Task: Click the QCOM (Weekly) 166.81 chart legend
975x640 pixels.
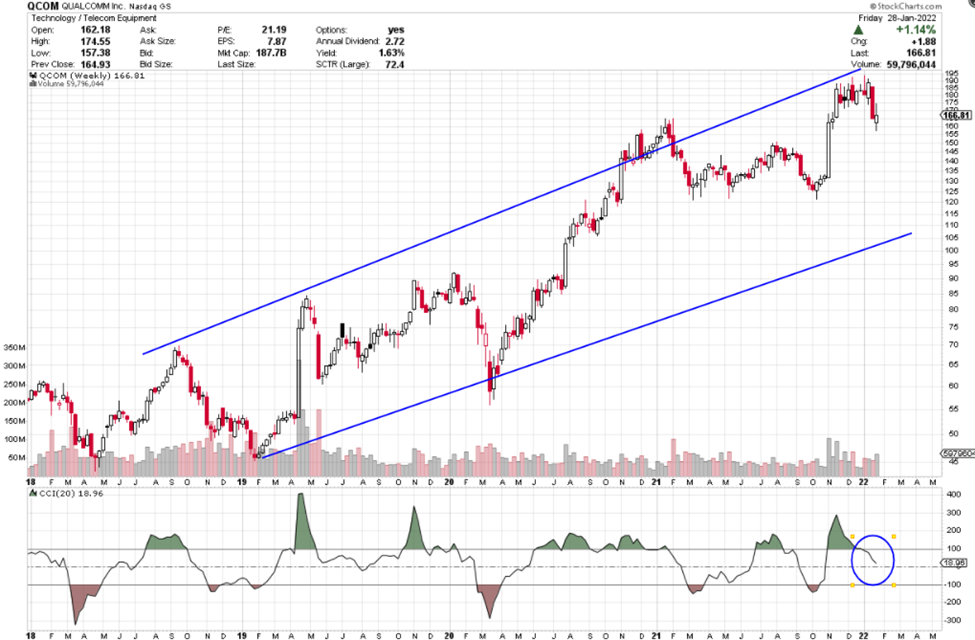Action: (x=92, y=76)
